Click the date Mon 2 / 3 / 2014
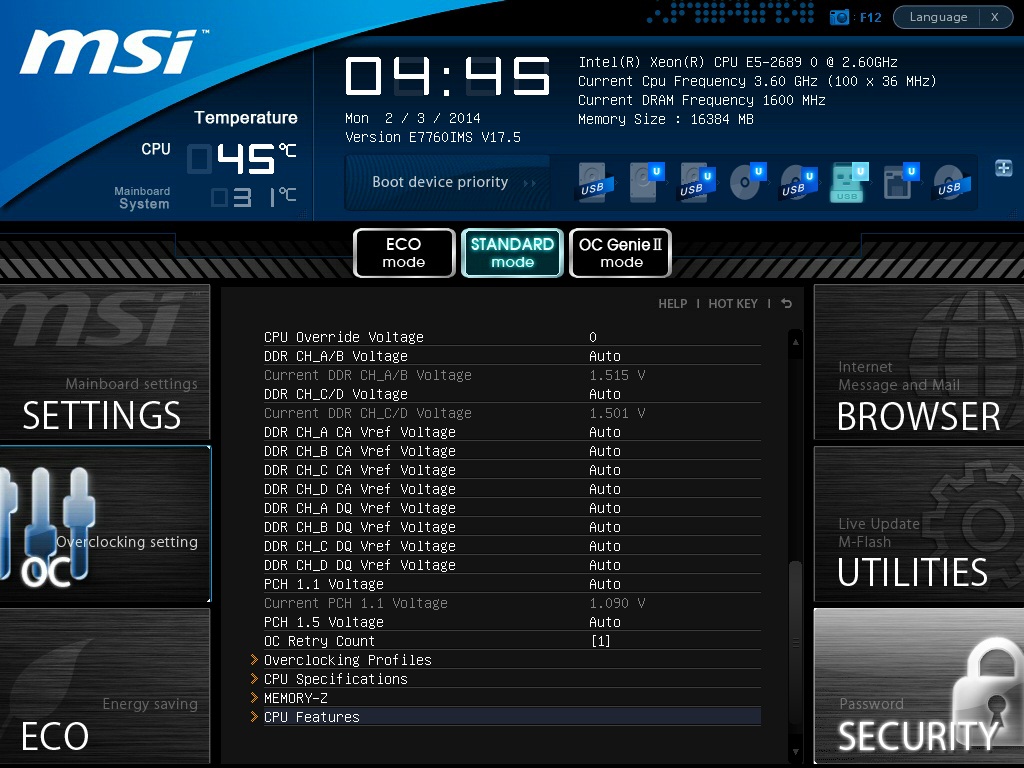The height and width of the screenshot is (768, 1024). [x=413, y=118]
